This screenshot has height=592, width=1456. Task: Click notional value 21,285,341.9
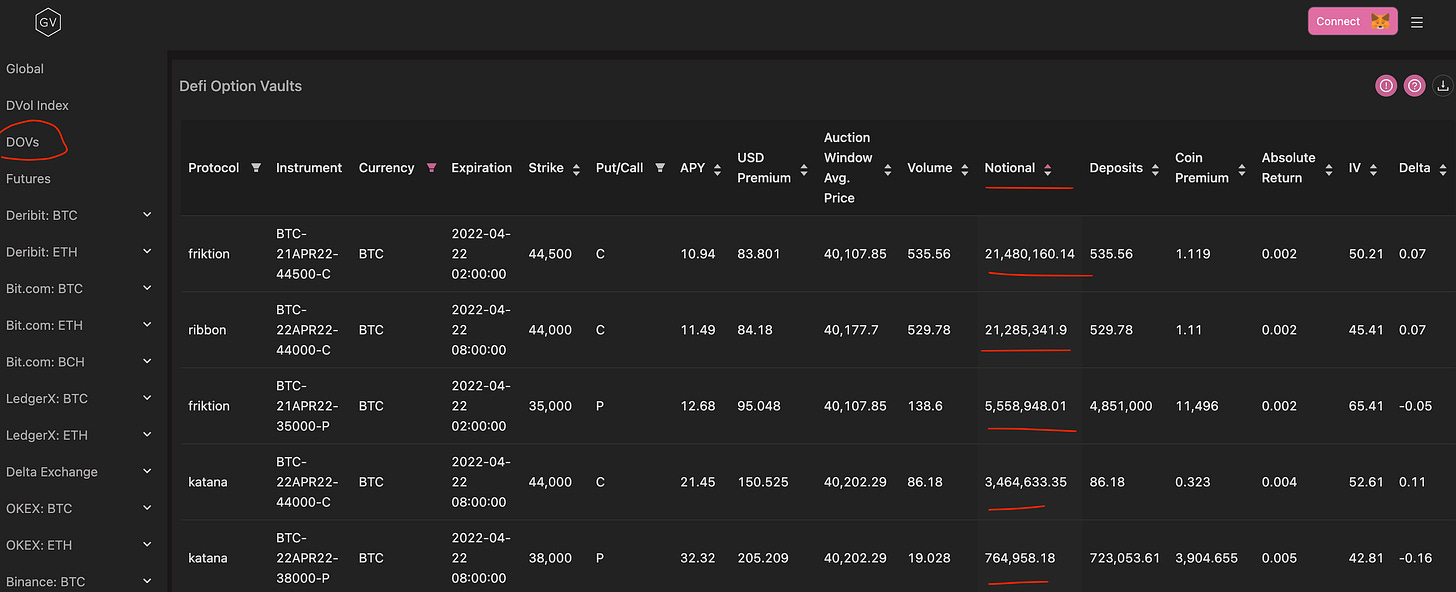(1026, 330)
